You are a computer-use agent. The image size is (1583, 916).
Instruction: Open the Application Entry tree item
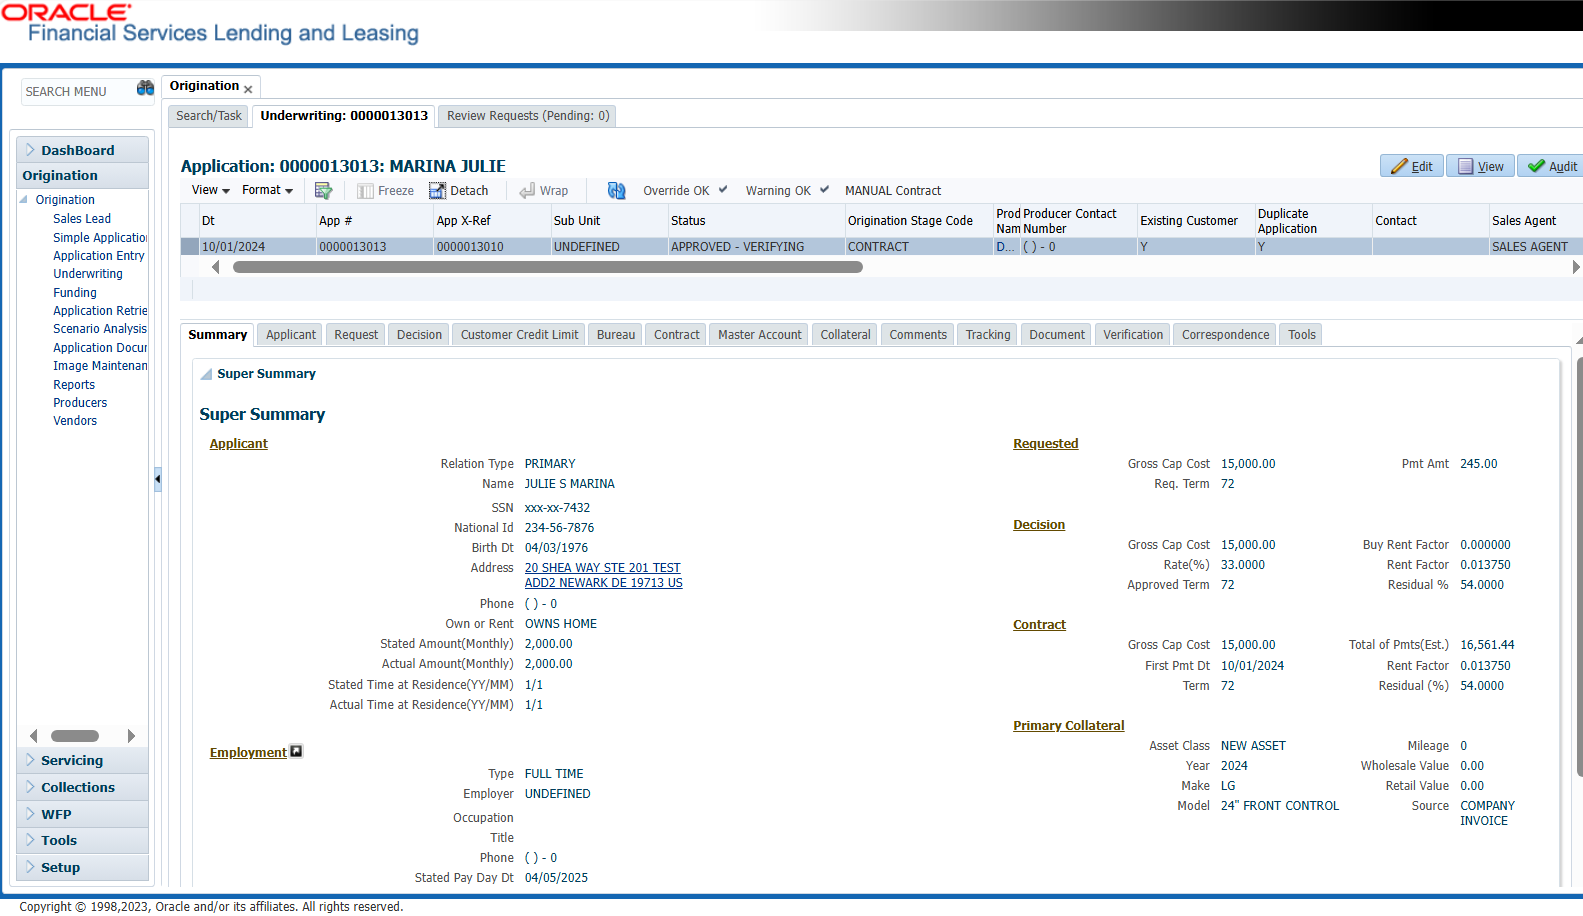tap(99, 255)
